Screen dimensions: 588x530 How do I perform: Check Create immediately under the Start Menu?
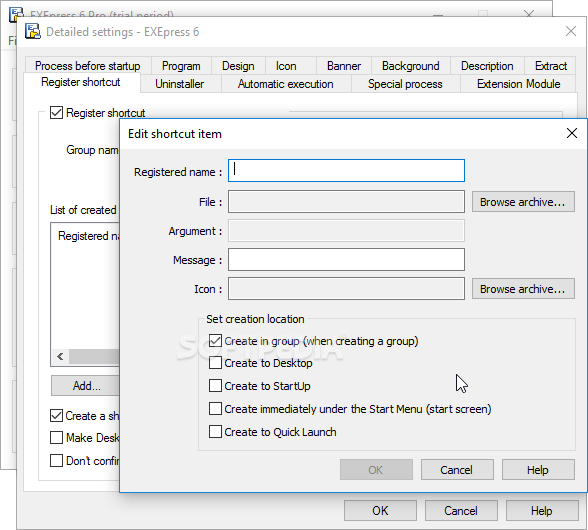click(x=215, y=408)
